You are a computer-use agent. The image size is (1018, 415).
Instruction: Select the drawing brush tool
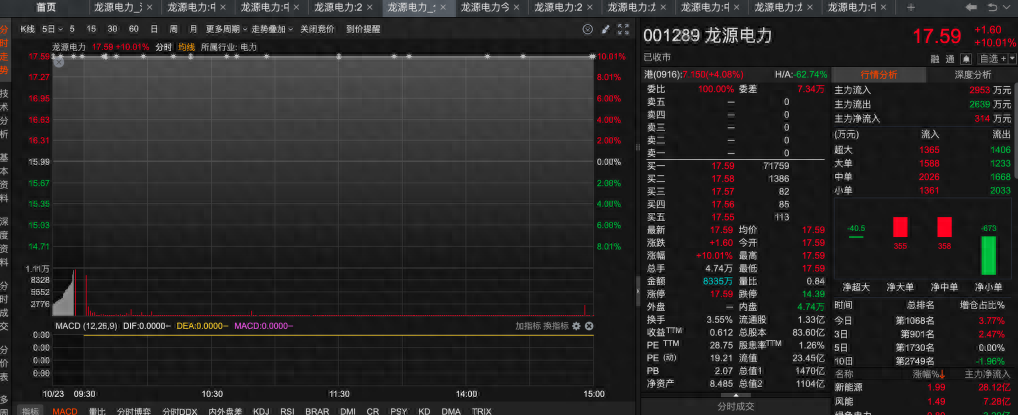606,29
